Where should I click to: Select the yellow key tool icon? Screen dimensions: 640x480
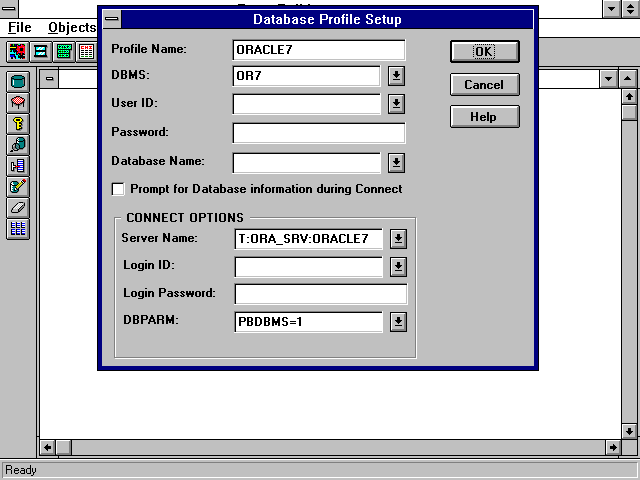tap(18, 123)
